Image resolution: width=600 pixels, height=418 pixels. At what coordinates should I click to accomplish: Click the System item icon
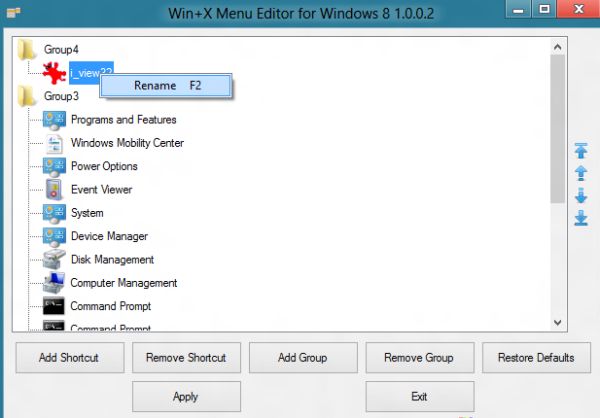pos(54,214)
